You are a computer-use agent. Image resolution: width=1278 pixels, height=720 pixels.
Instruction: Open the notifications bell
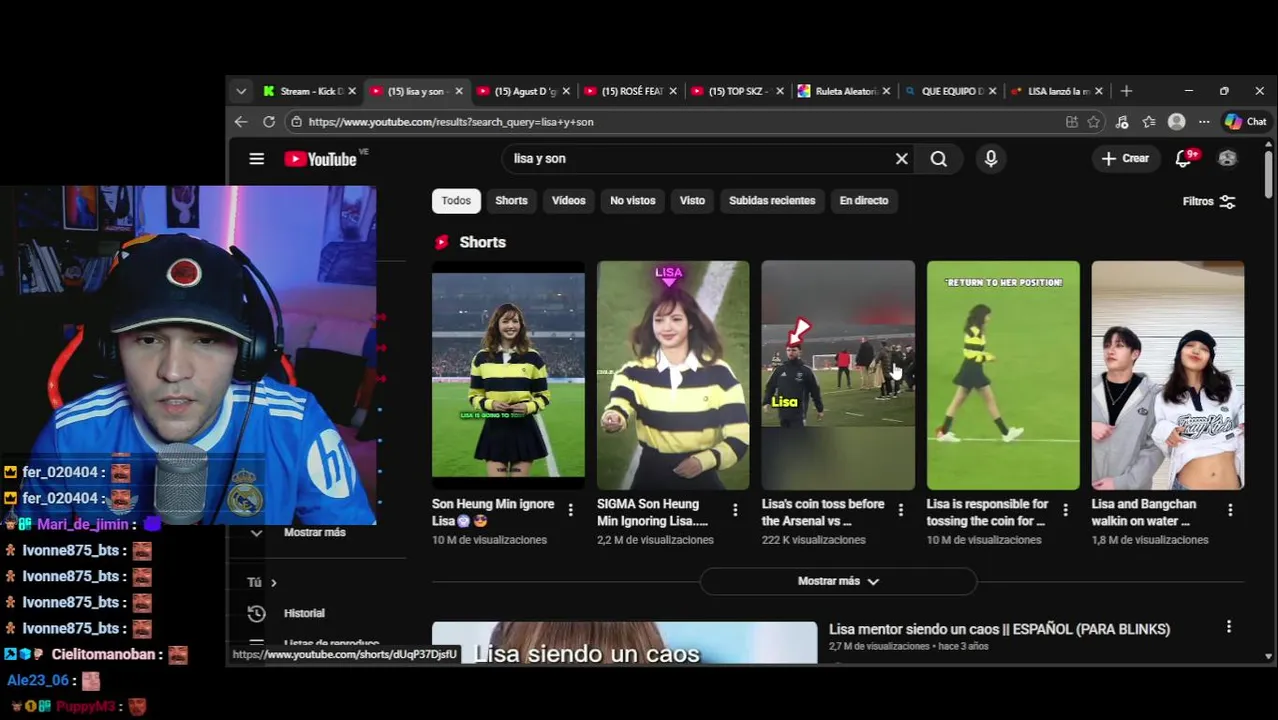(1185, 158)
